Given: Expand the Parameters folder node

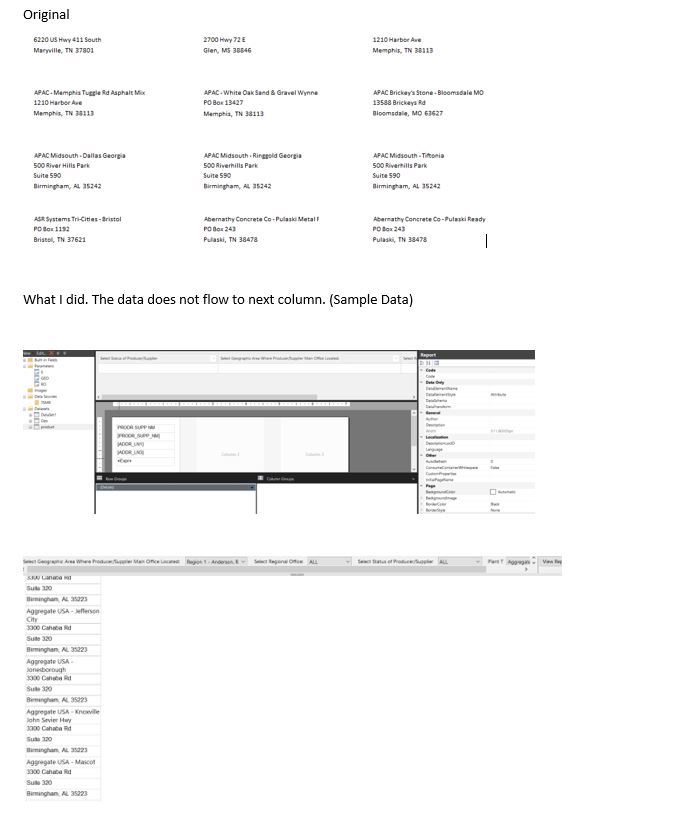Looking at the screenshot, I should click(x=24, y=366).
